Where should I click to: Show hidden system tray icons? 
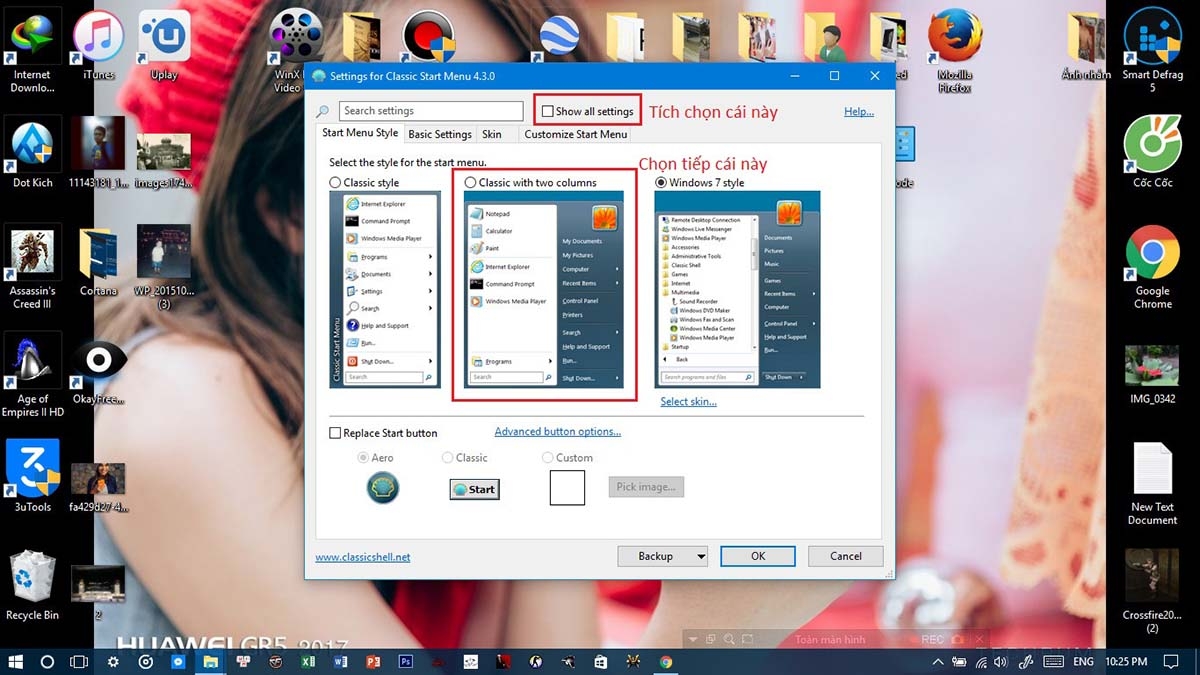click(x=937, y=662)
